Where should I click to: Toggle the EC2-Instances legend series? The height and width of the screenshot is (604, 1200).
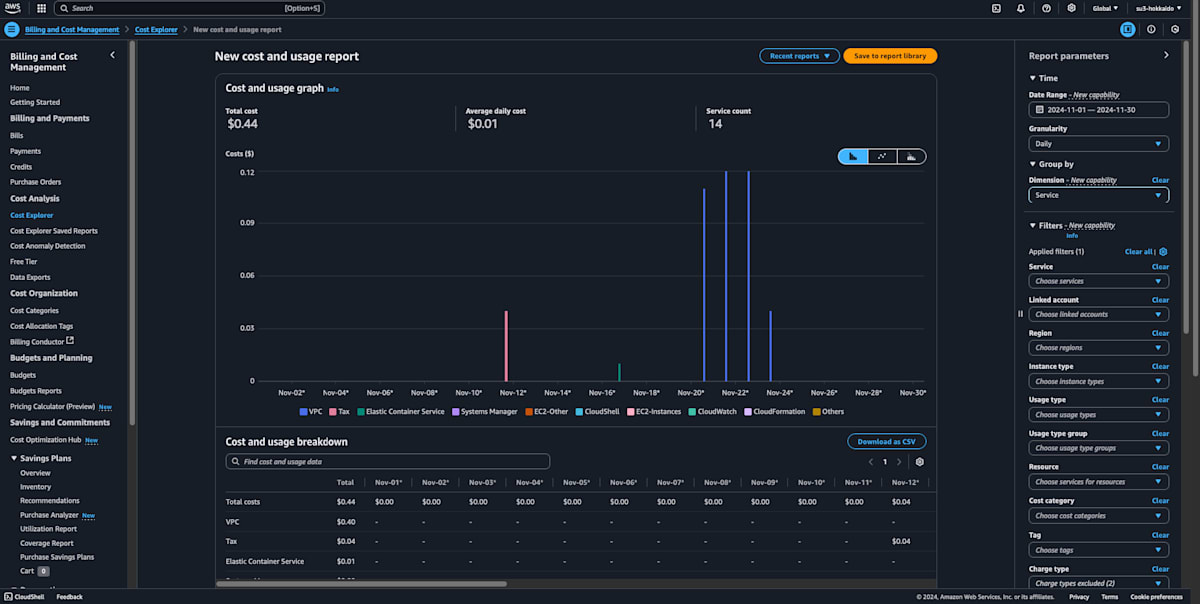point(655,411)
